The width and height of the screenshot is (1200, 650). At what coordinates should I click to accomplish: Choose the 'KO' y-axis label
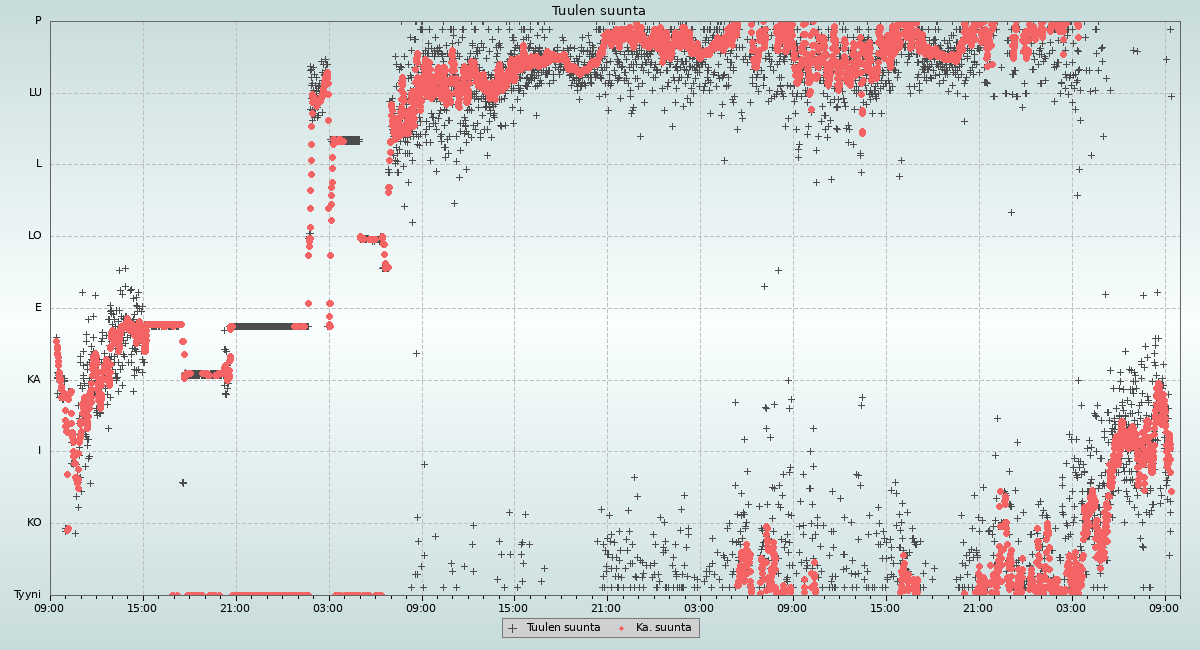[34, 523]
